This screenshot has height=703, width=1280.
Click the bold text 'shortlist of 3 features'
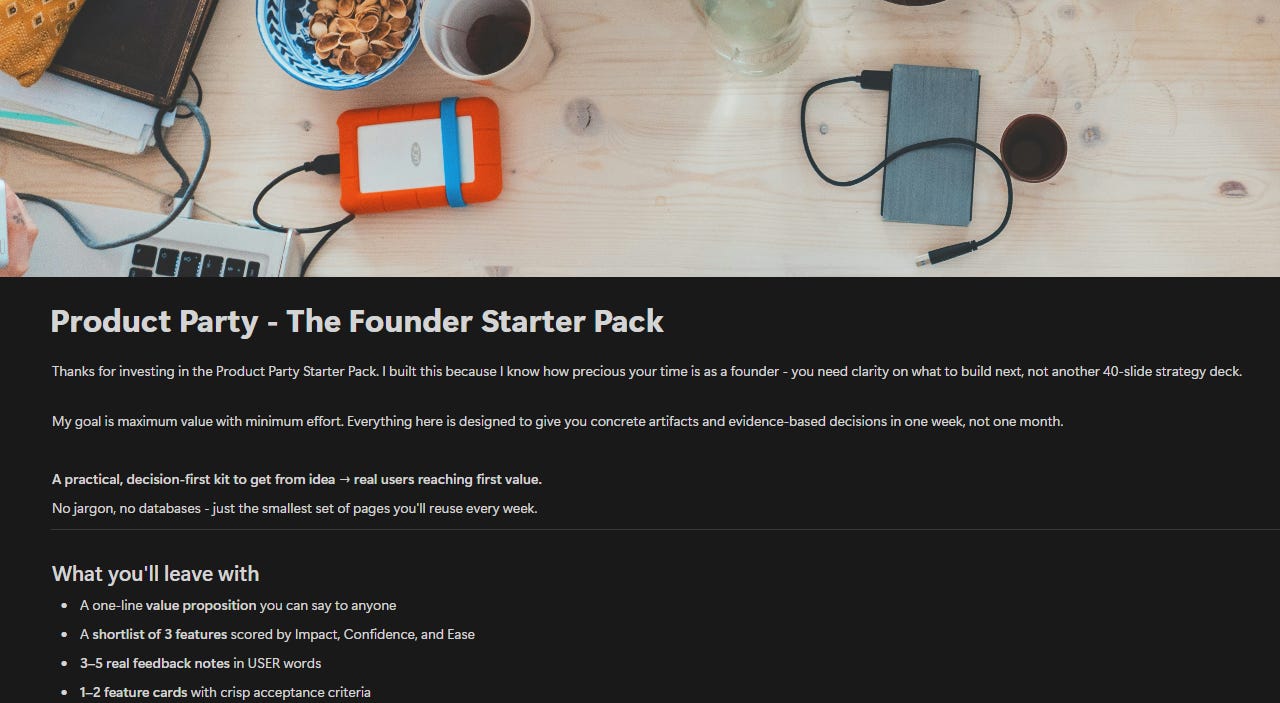pyautogui.click(x=160, y=634)
